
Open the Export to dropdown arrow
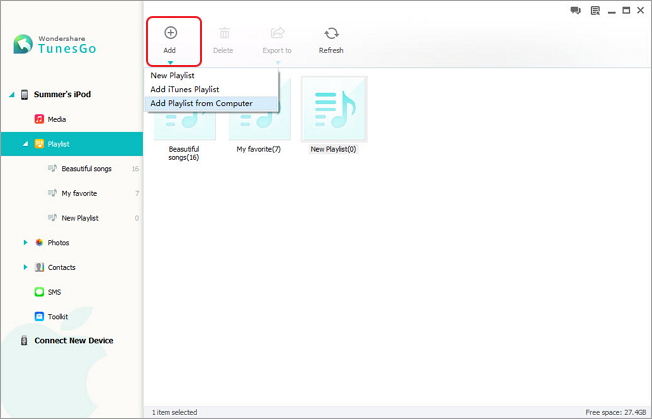pyautogui.click(x=278, y=63)
